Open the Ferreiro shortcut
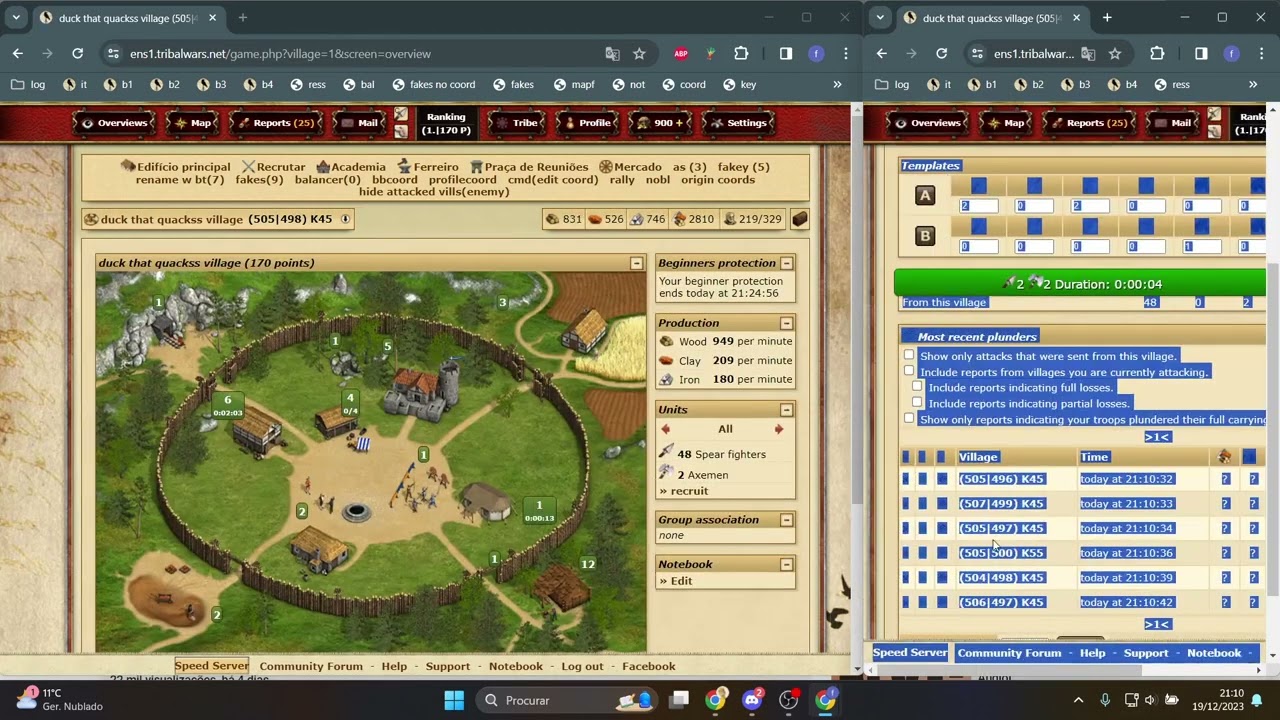This screenshot has width=1280, height=720. [x=428, y=167]
